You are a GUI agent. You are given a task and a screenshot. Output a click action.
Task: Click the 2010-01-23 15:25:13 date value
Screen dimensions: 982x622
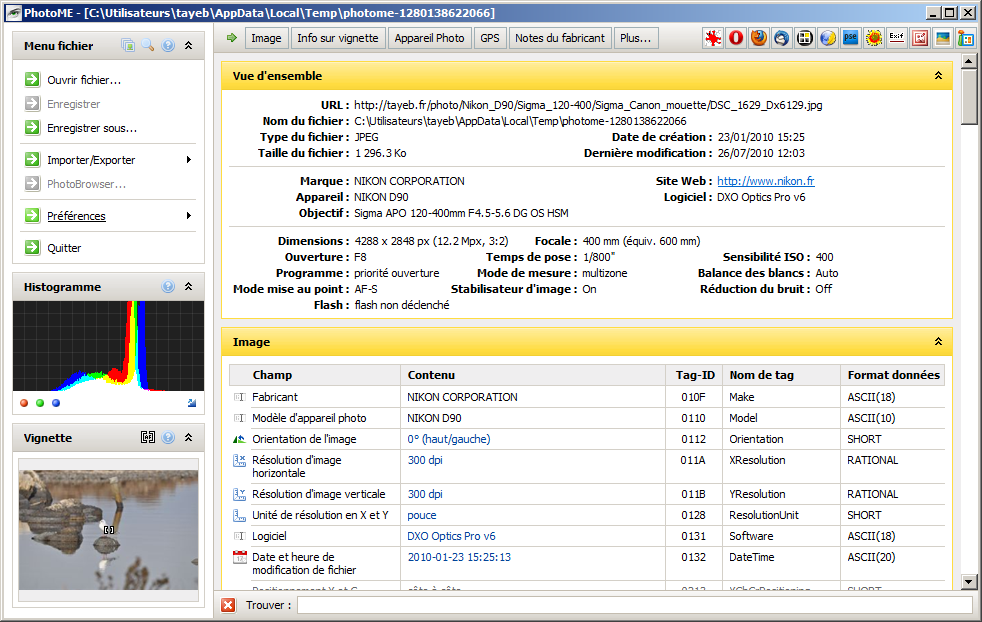point(459,557)
